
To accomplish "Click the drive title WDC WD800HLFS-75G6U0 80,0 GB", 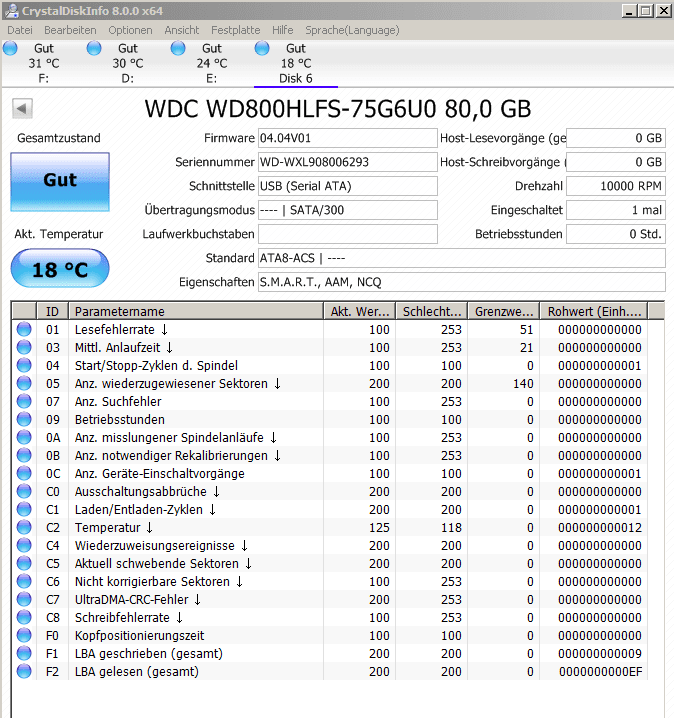I will [x=338, y=109].
